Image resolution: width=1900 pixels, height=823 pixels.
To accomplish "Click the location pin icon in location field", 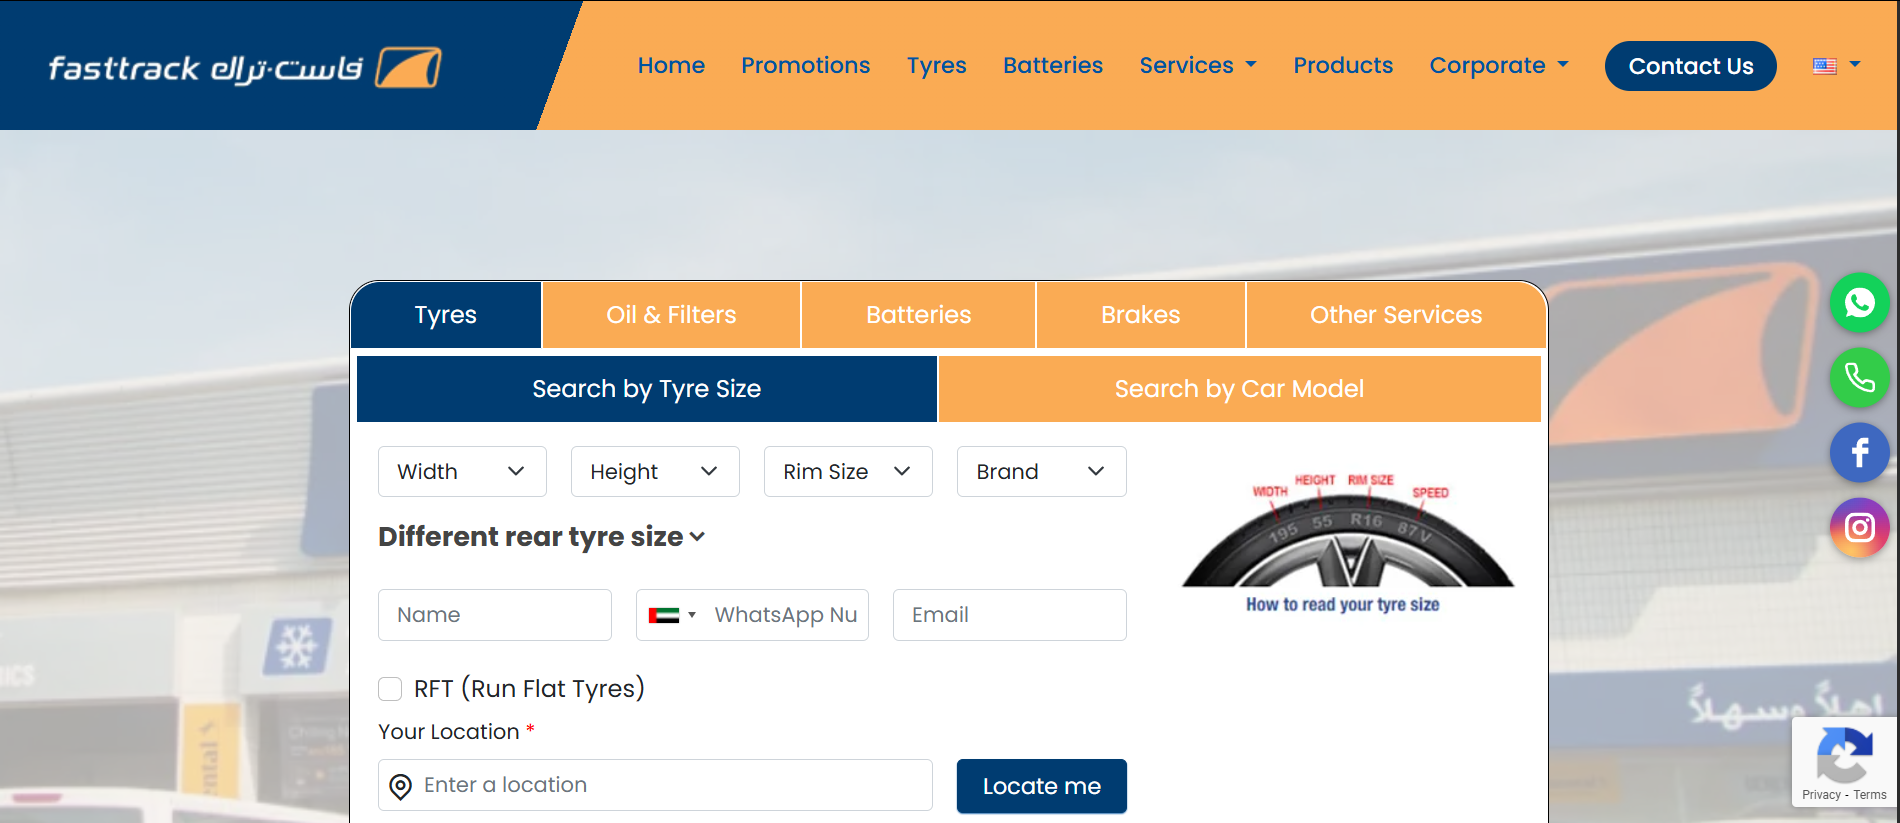I will (400, 787).
